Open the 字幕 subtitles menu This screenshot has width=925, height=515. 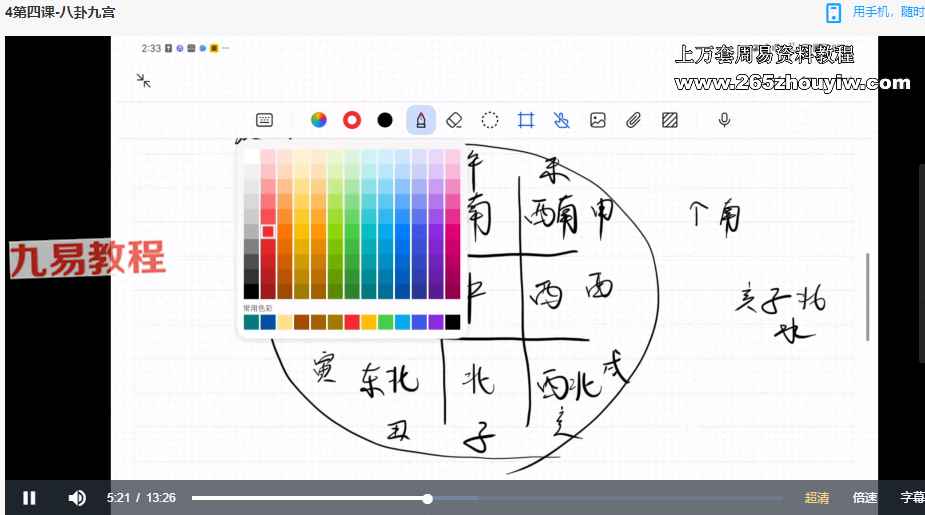pyautogui.click(x=911, y=498)
